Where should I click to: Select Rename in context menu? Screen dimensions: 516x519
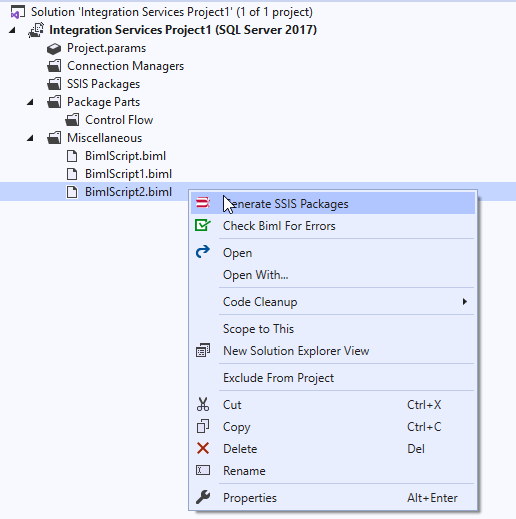tap(333, 471)
